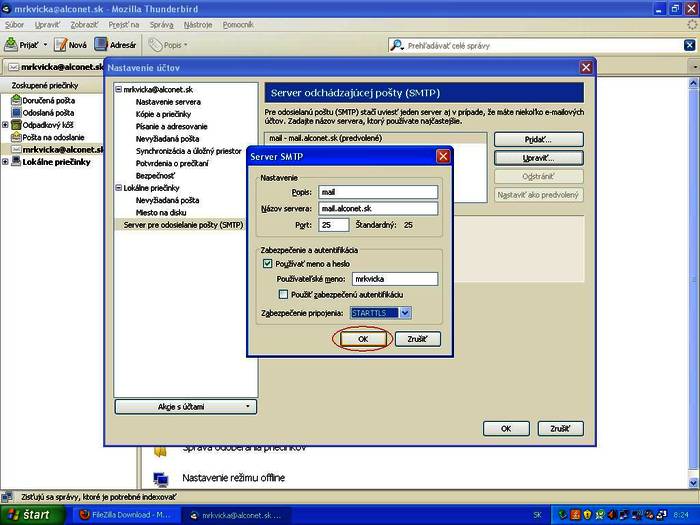Viewport: 700px width, 525px height.
Task: Select mail - mail.alconet.sk (predvolené) list entry
Action: click(x=375, y=138)
